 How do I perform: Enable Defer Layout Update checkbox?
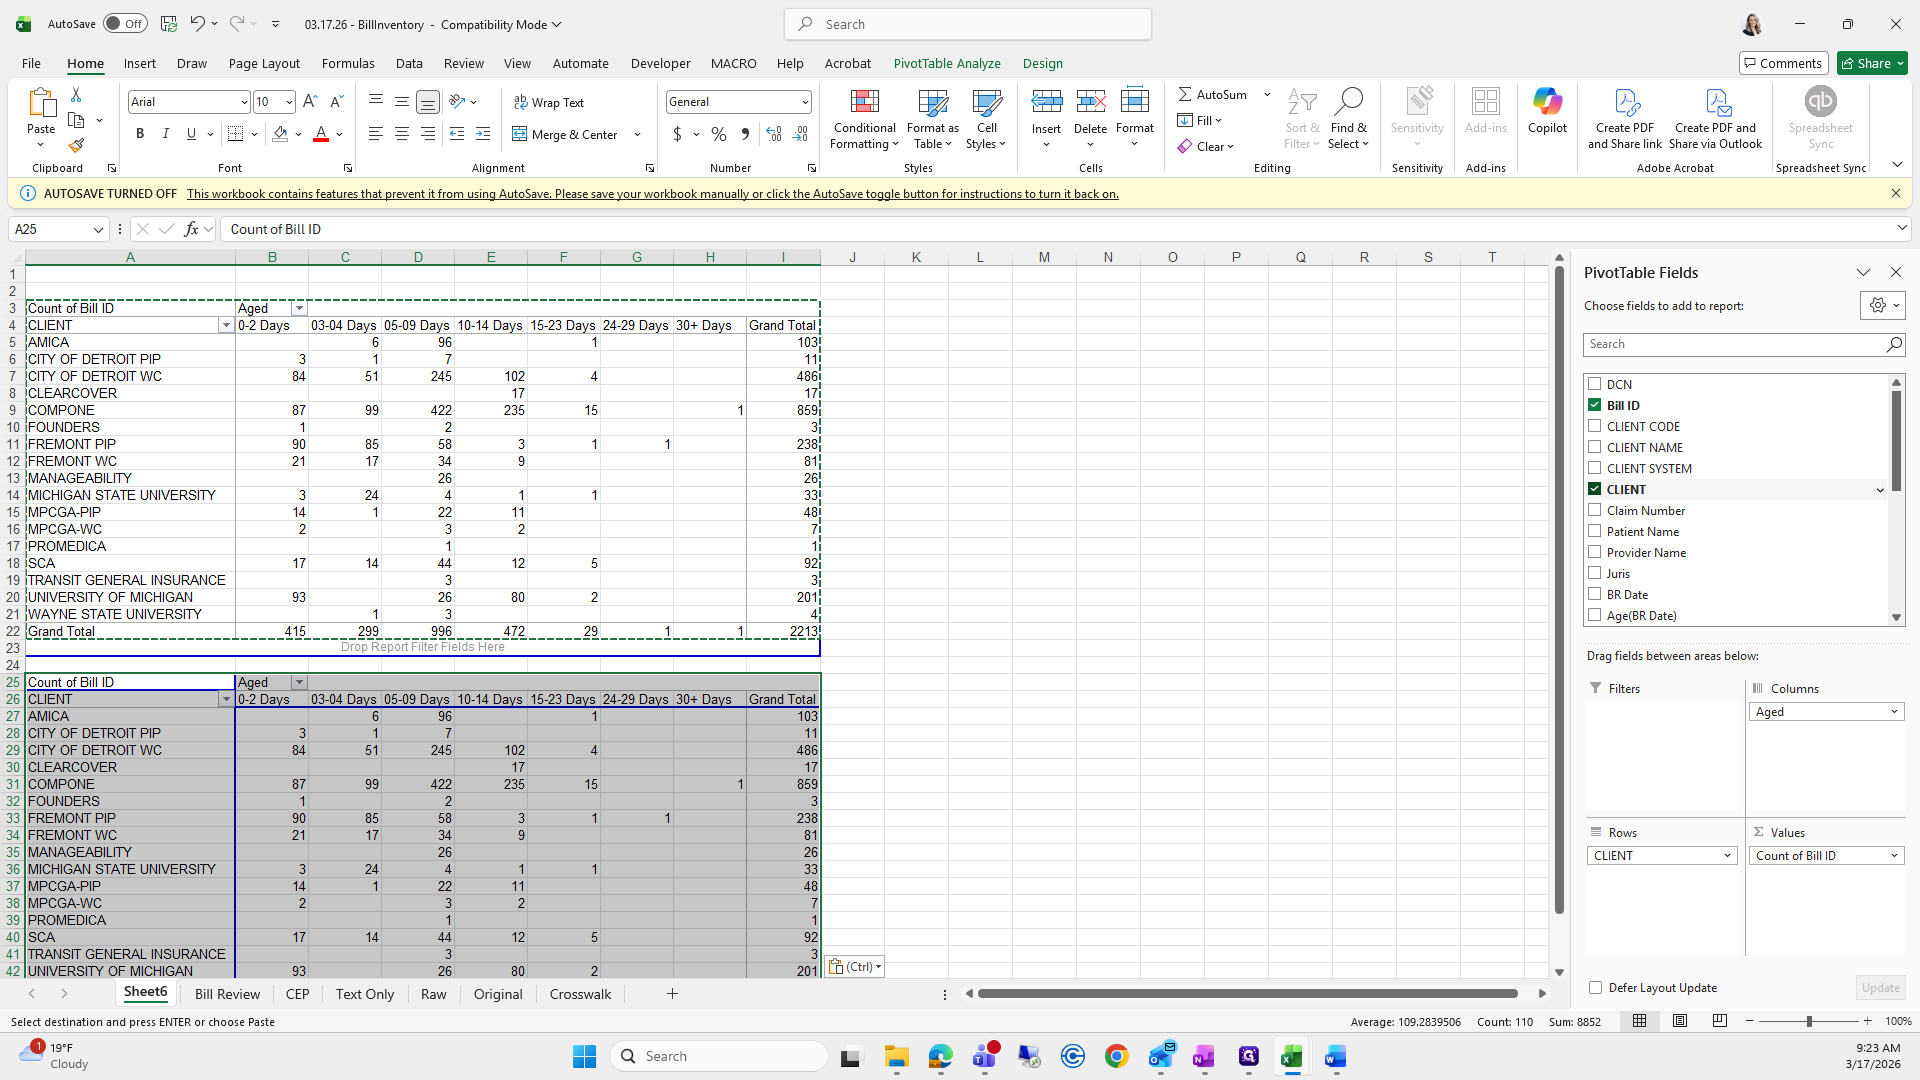pyautogui.click(x=1596, y=987)
